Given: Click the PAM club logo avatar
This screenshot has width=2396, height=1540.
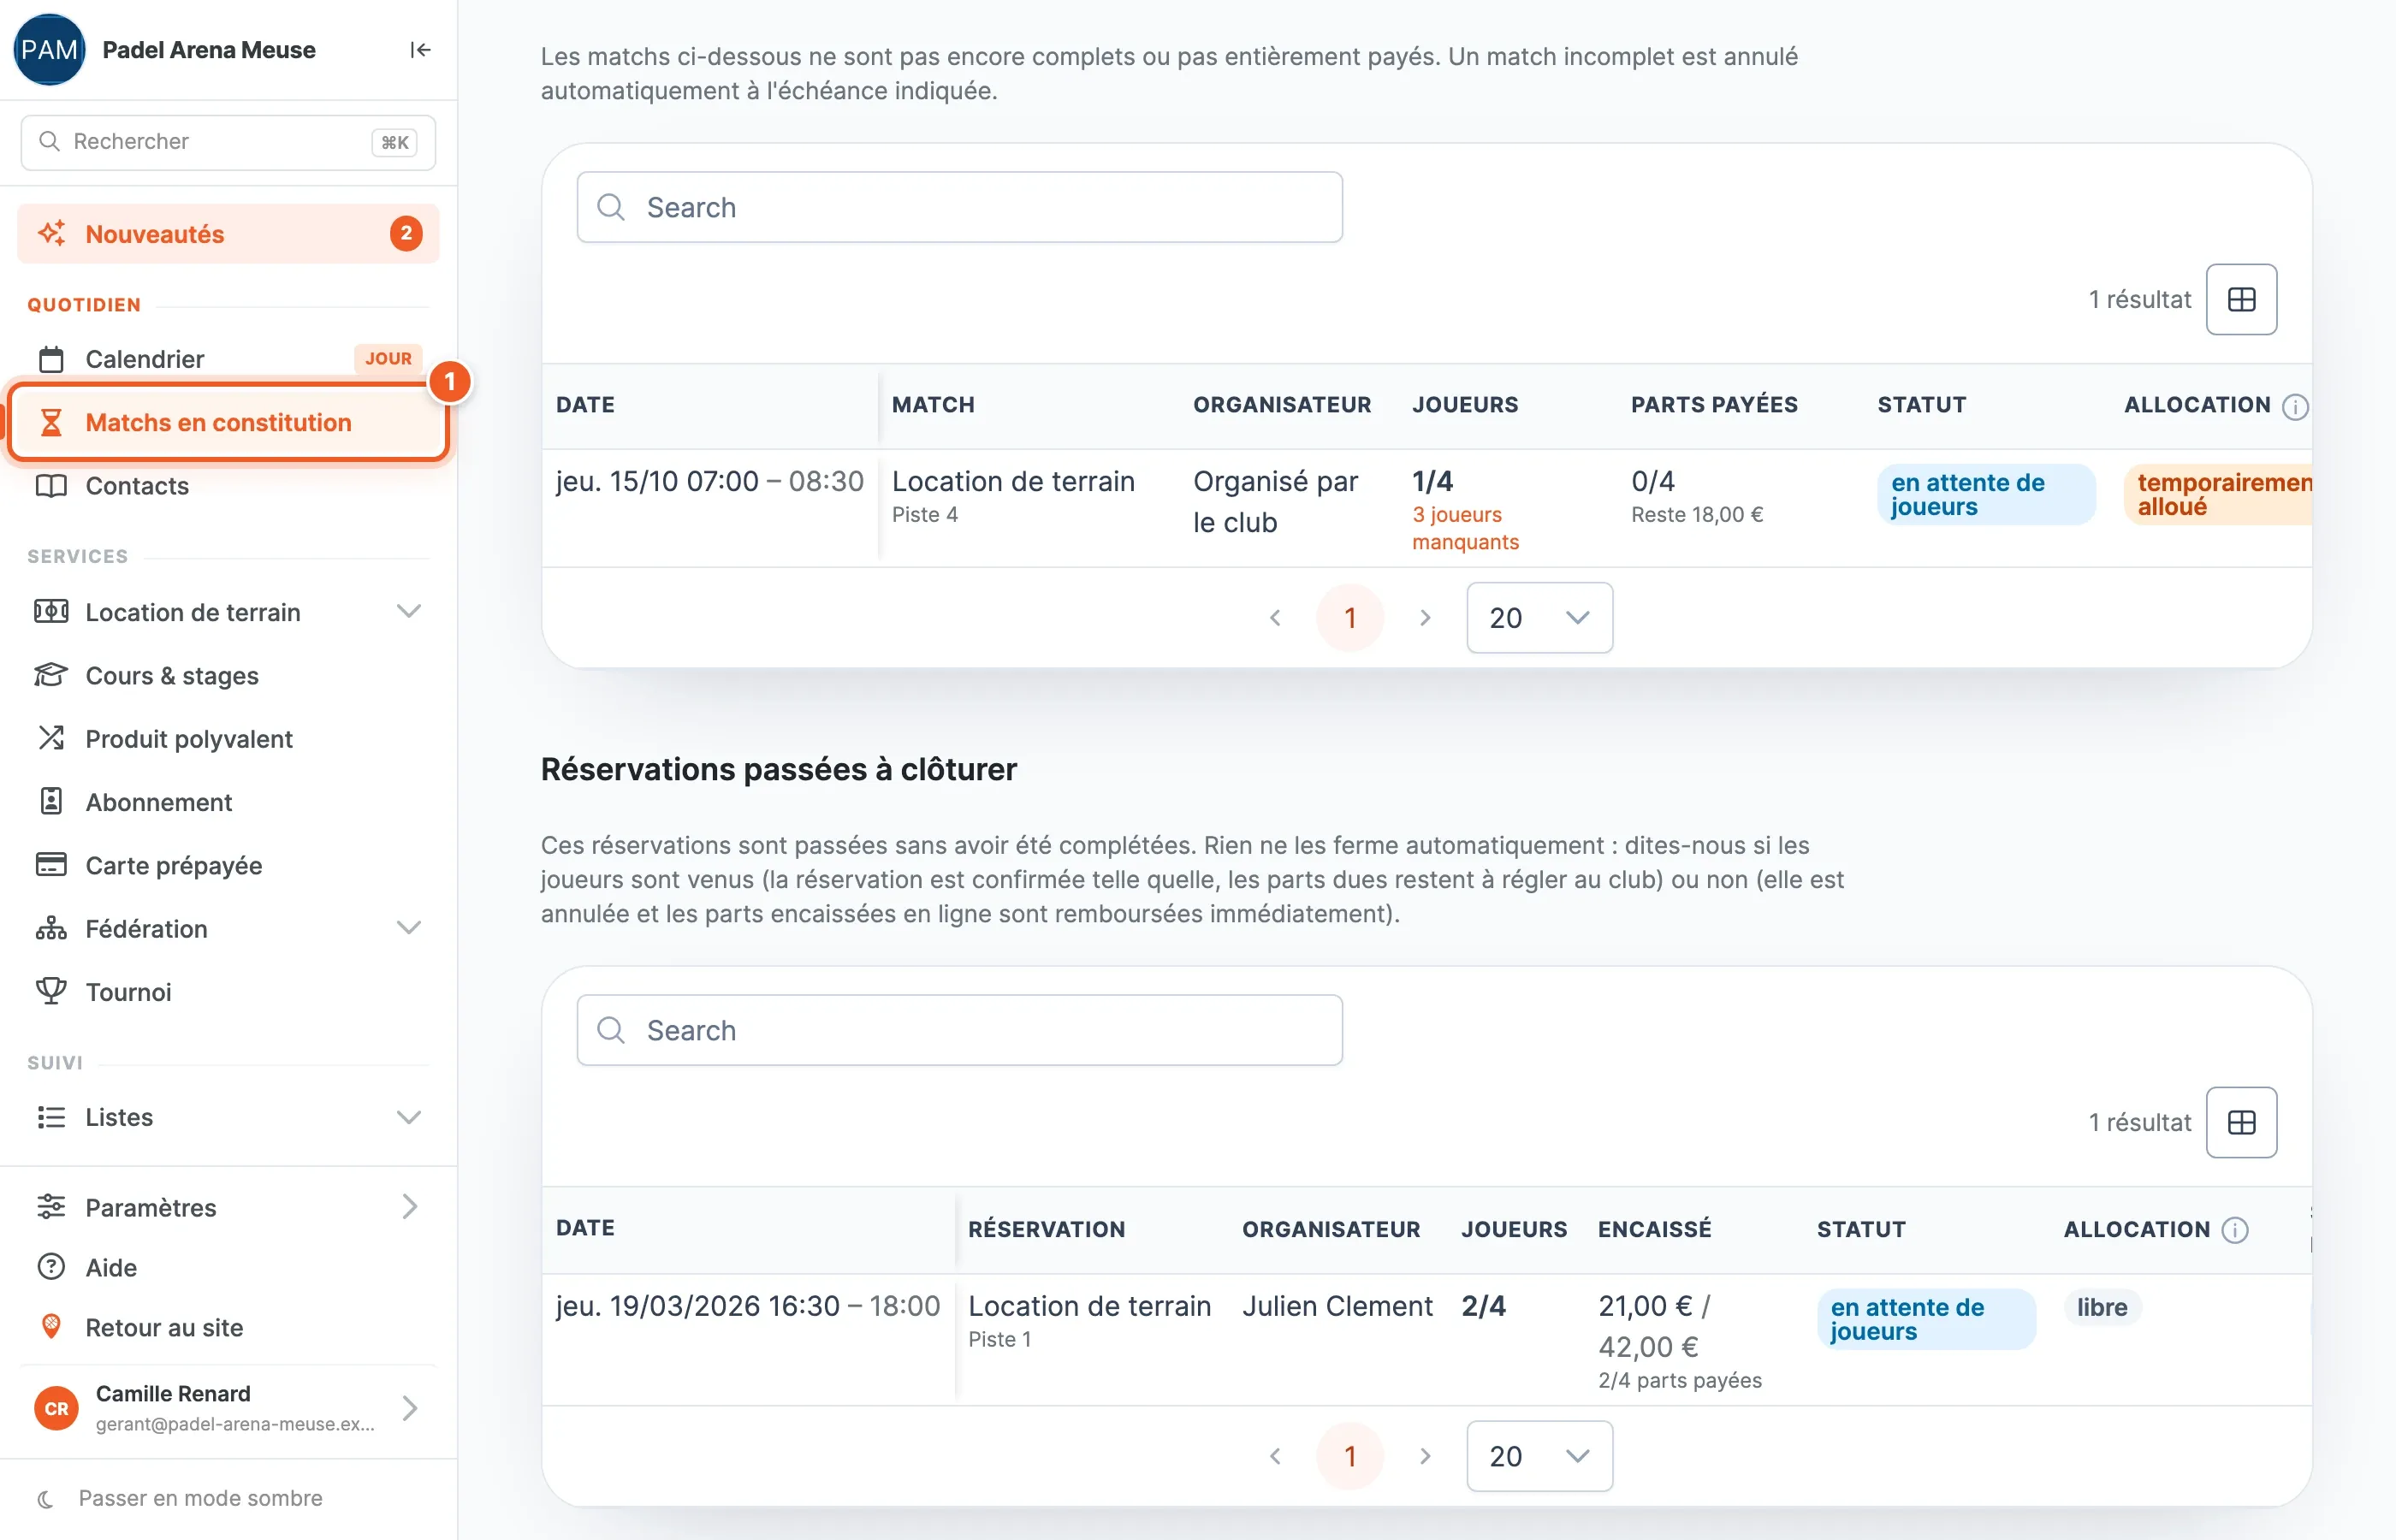Looking at the screenshot, I should 49,50.
